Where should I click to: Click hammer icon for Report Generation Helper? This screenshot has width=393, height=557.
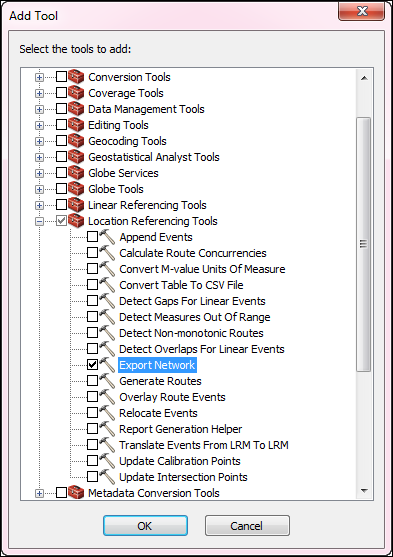(107, 428)
